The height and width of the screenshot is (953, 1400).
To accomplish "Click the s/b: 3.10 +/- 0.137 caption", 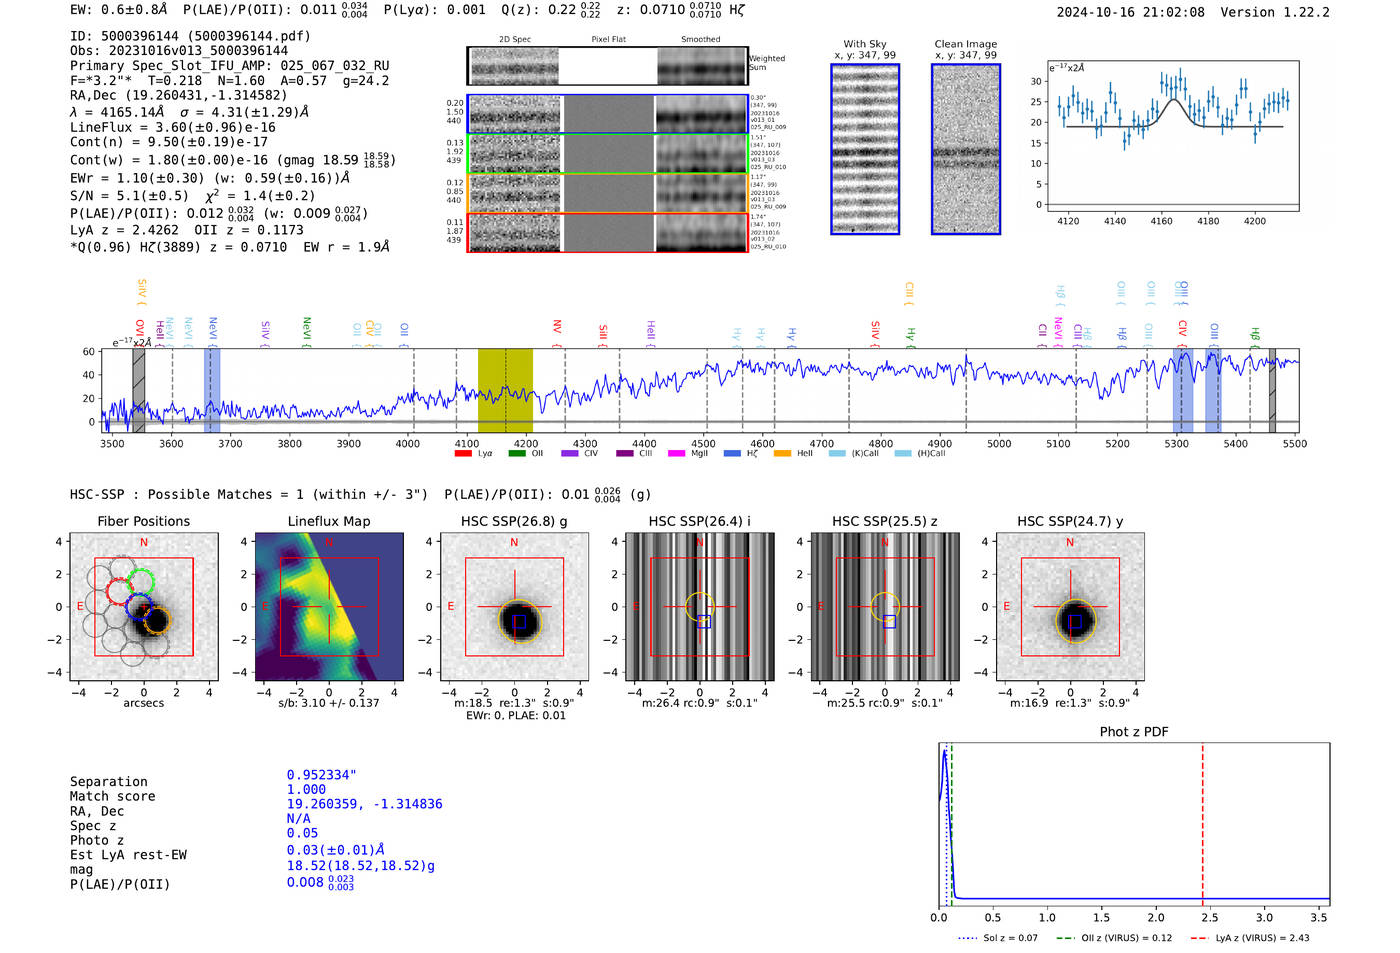I will tap(329, 703).
